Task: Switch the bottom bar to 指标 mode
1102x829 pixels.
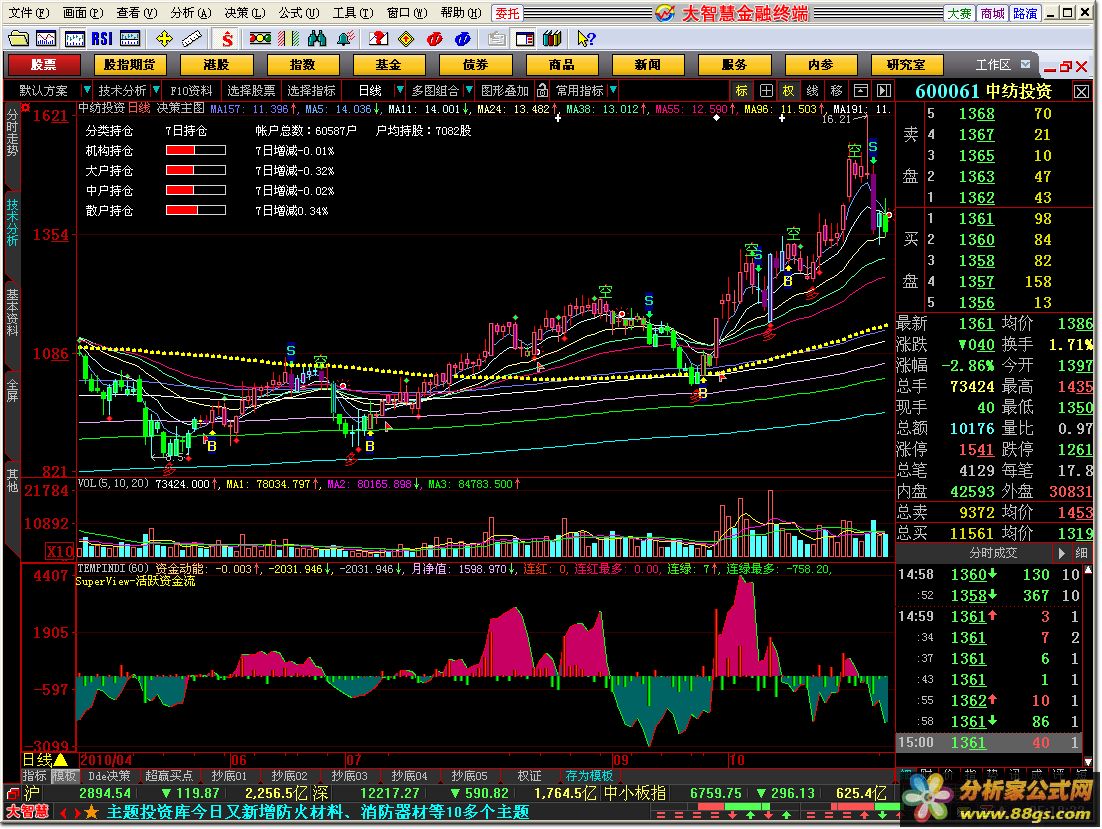Action: pyautogui.click(x=34, y=776)
